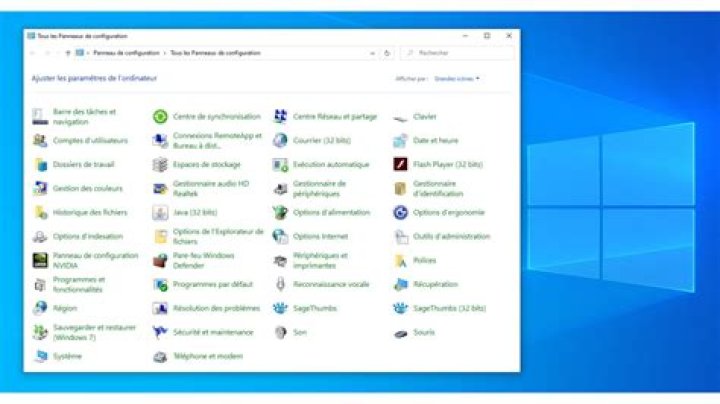Open the Système icon
The image size is (720, 404).
40,356
